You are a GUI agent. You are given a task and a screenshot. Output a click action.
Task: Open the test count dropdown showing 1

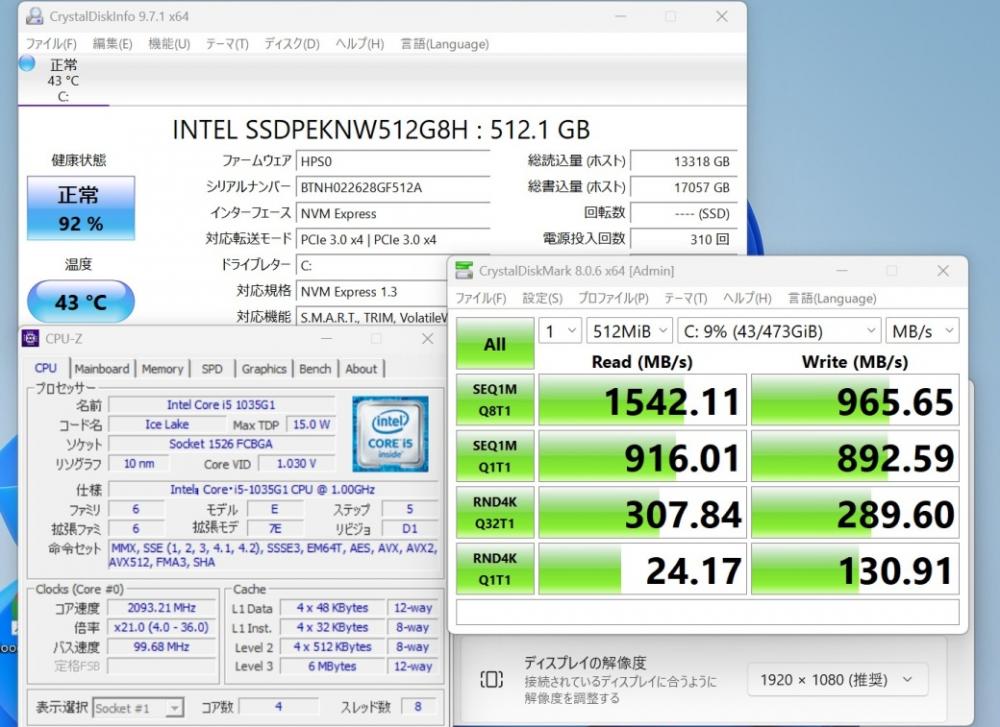(x=560, y=331)
